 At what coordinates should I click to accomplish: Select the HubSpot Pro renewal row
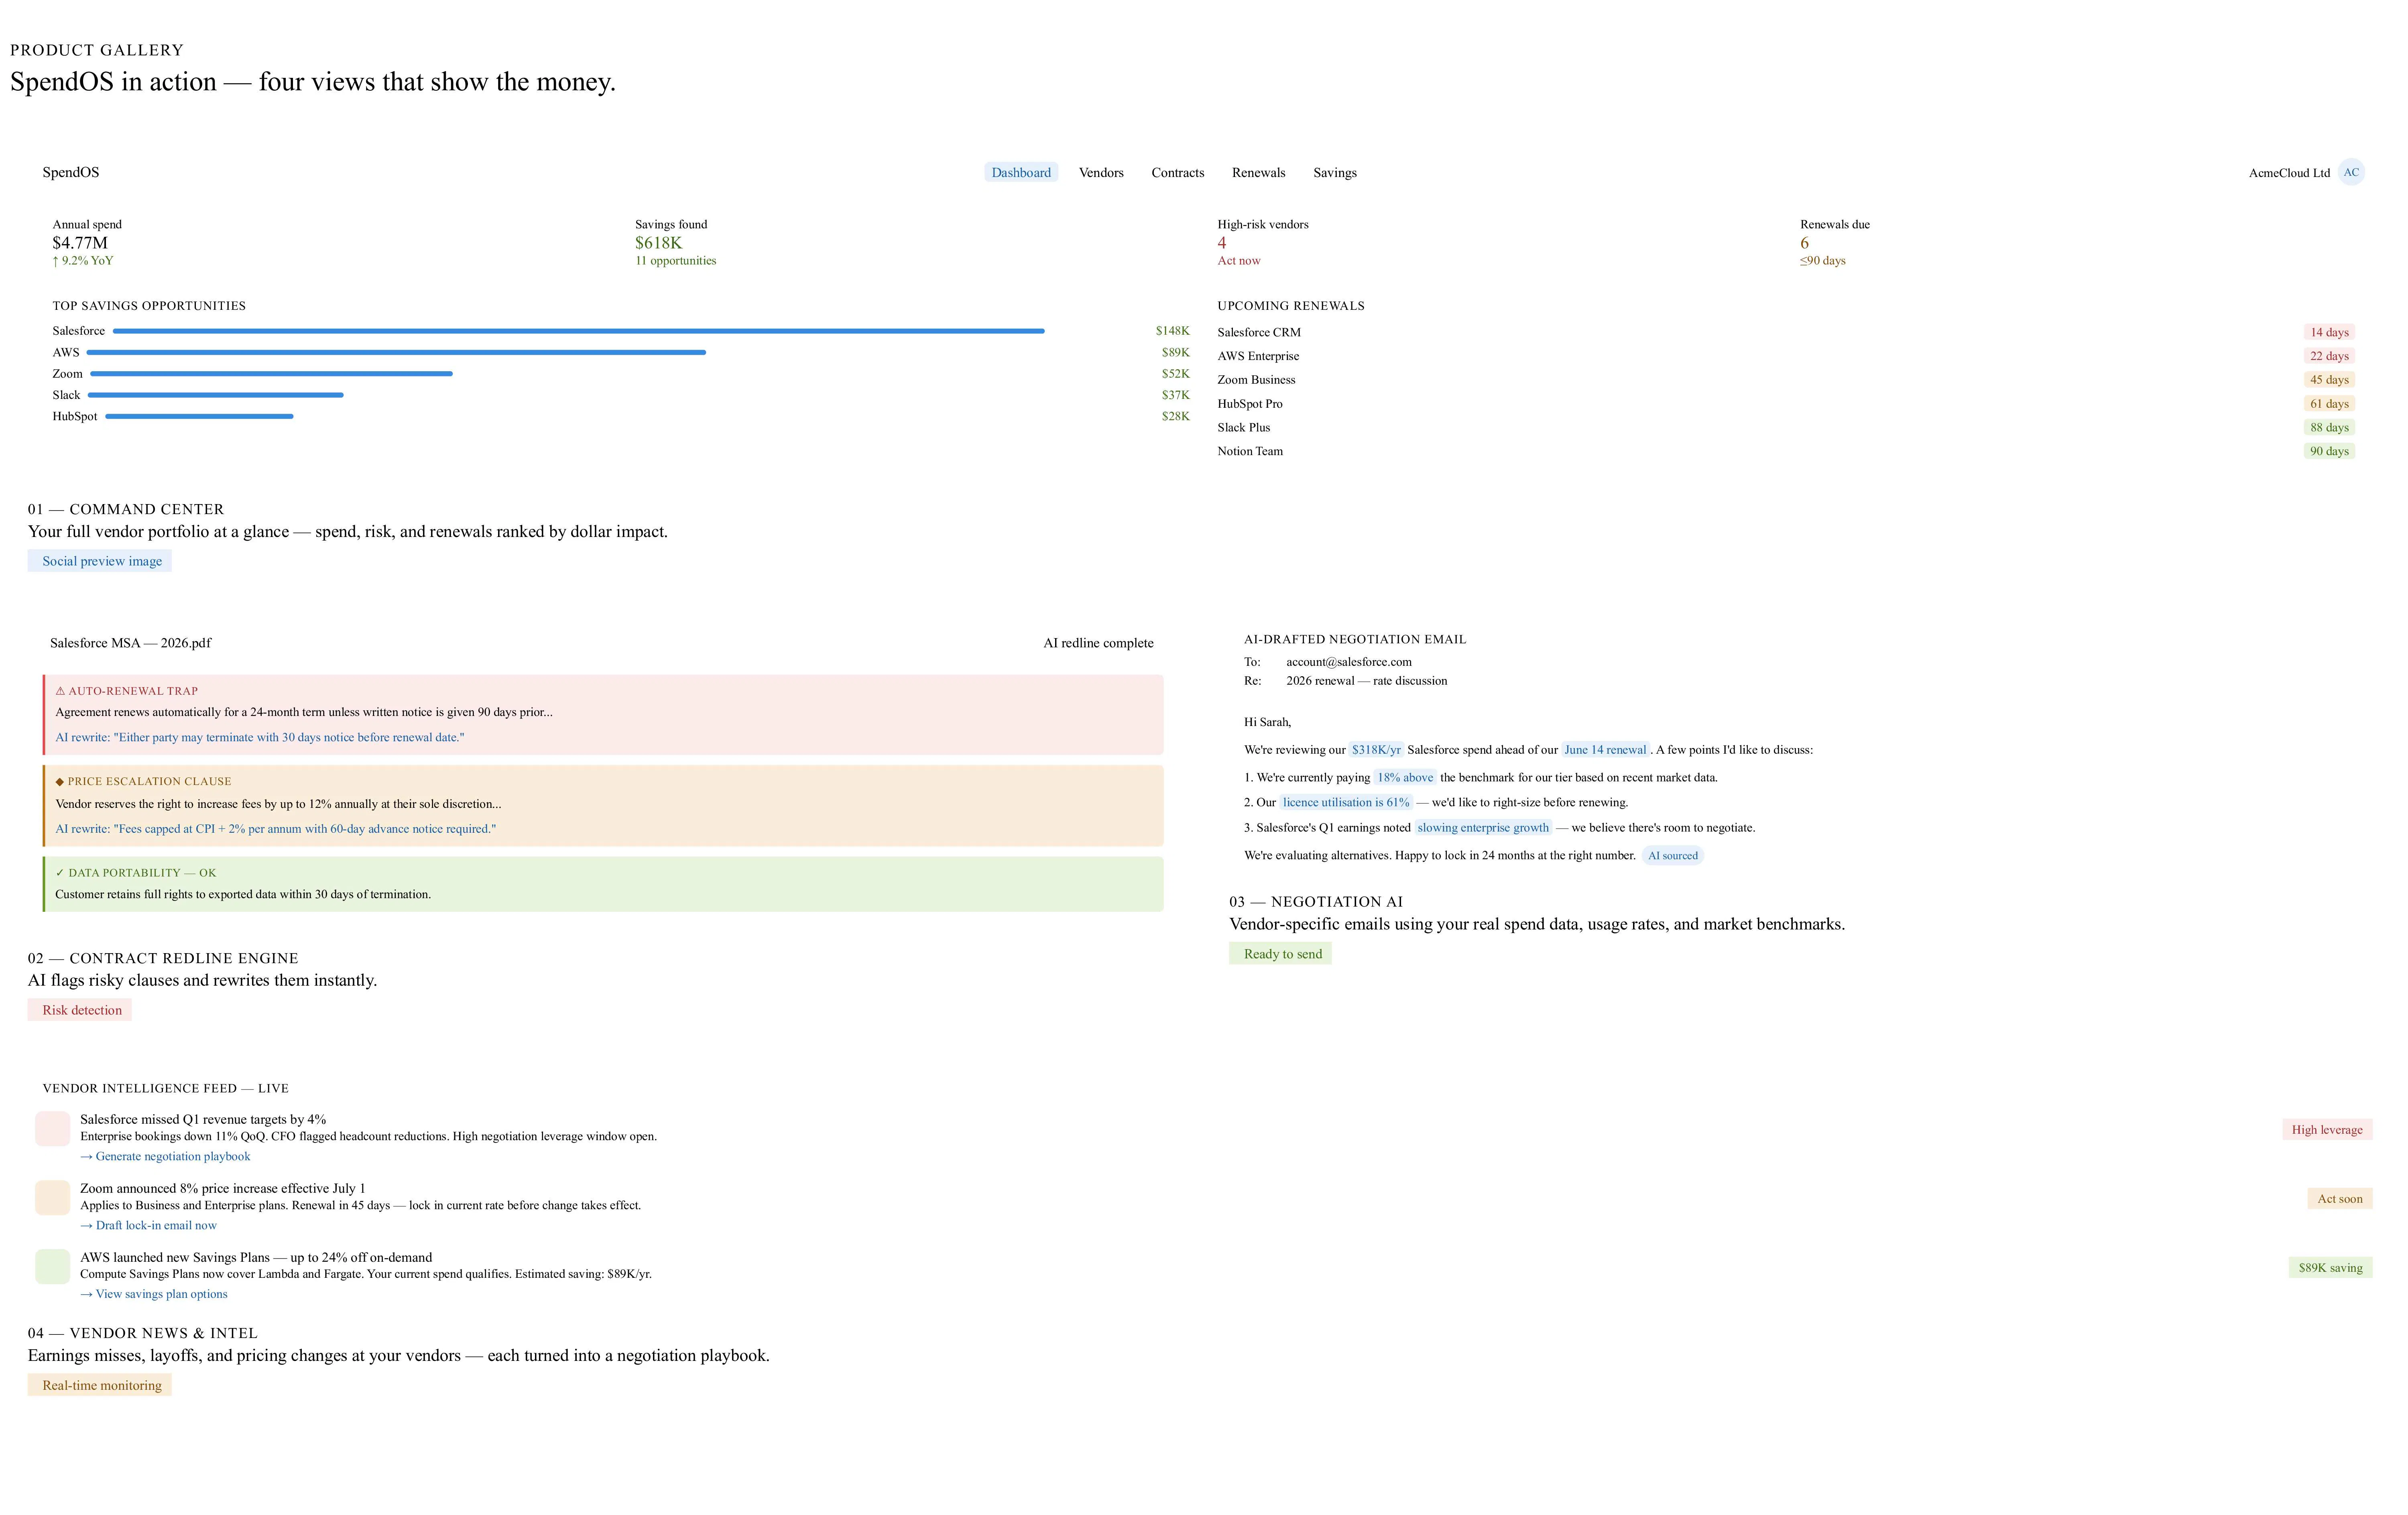pyautogui.click(x=1786, y=404)
